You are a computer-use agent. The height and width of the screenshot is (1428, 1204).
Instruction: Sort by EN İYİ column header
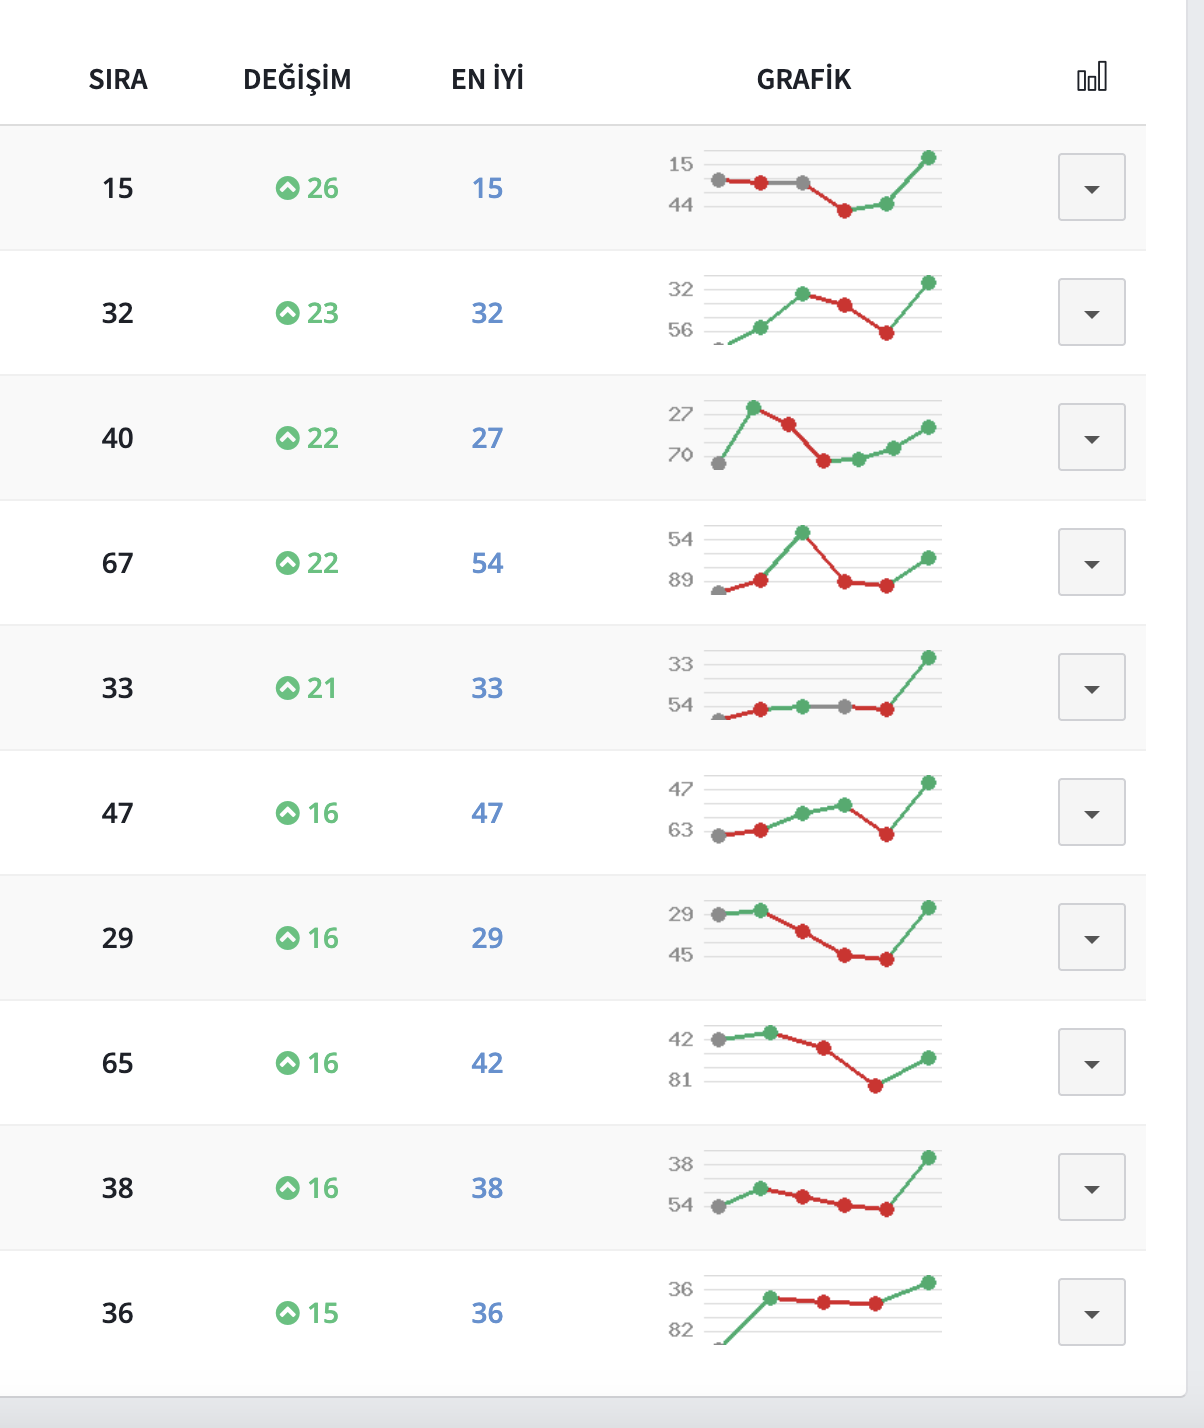487,79
